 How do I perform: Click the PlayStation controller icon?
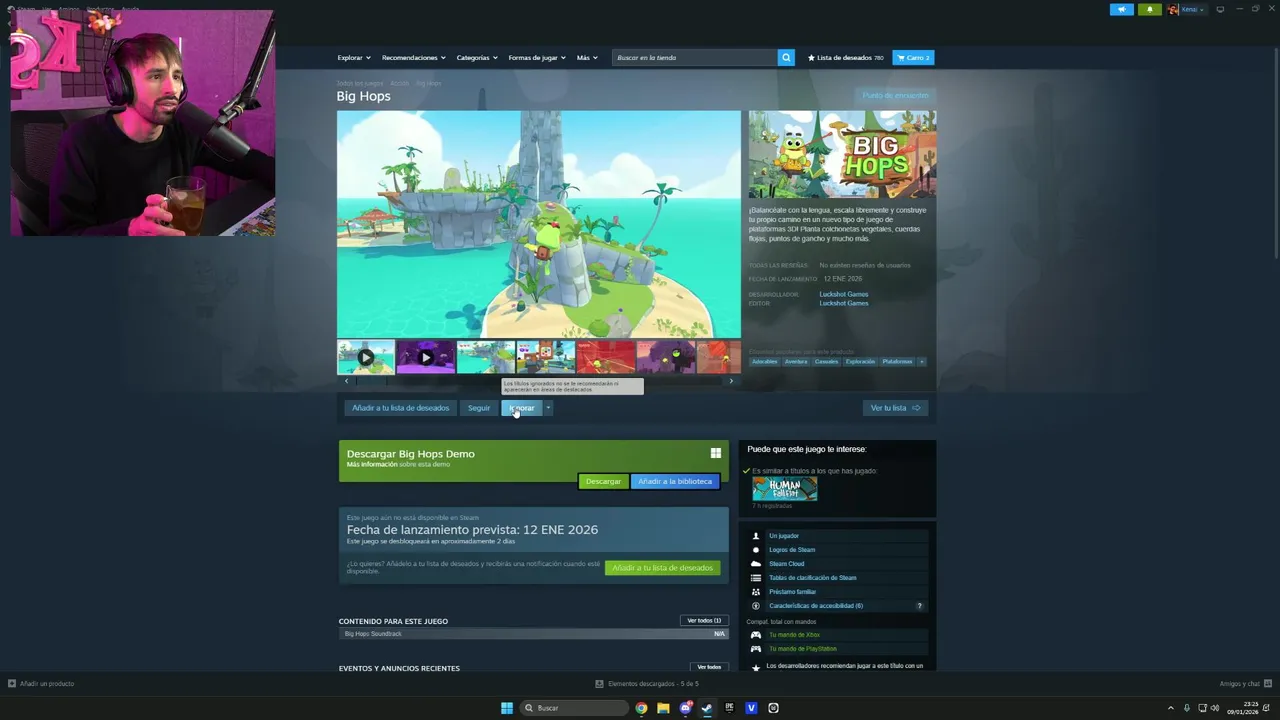(x=756, y=649)
